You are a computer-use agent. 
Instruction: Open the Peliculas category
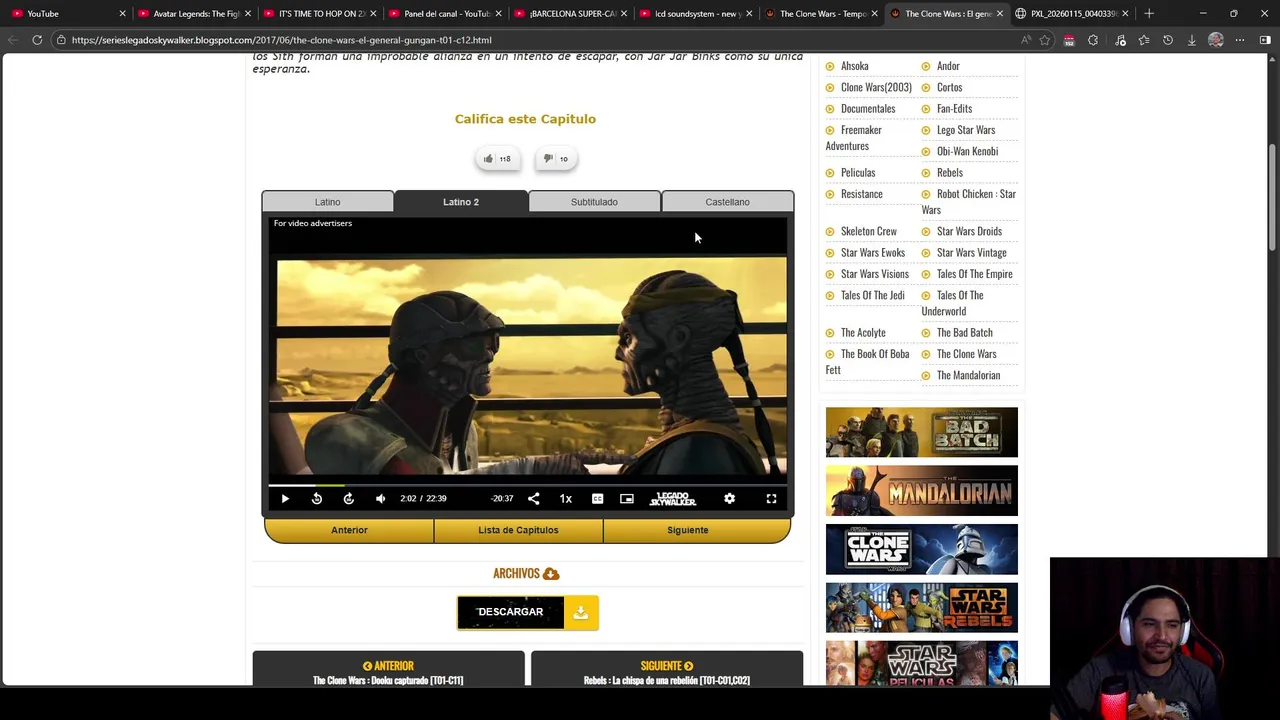click(x=858, y=172)
